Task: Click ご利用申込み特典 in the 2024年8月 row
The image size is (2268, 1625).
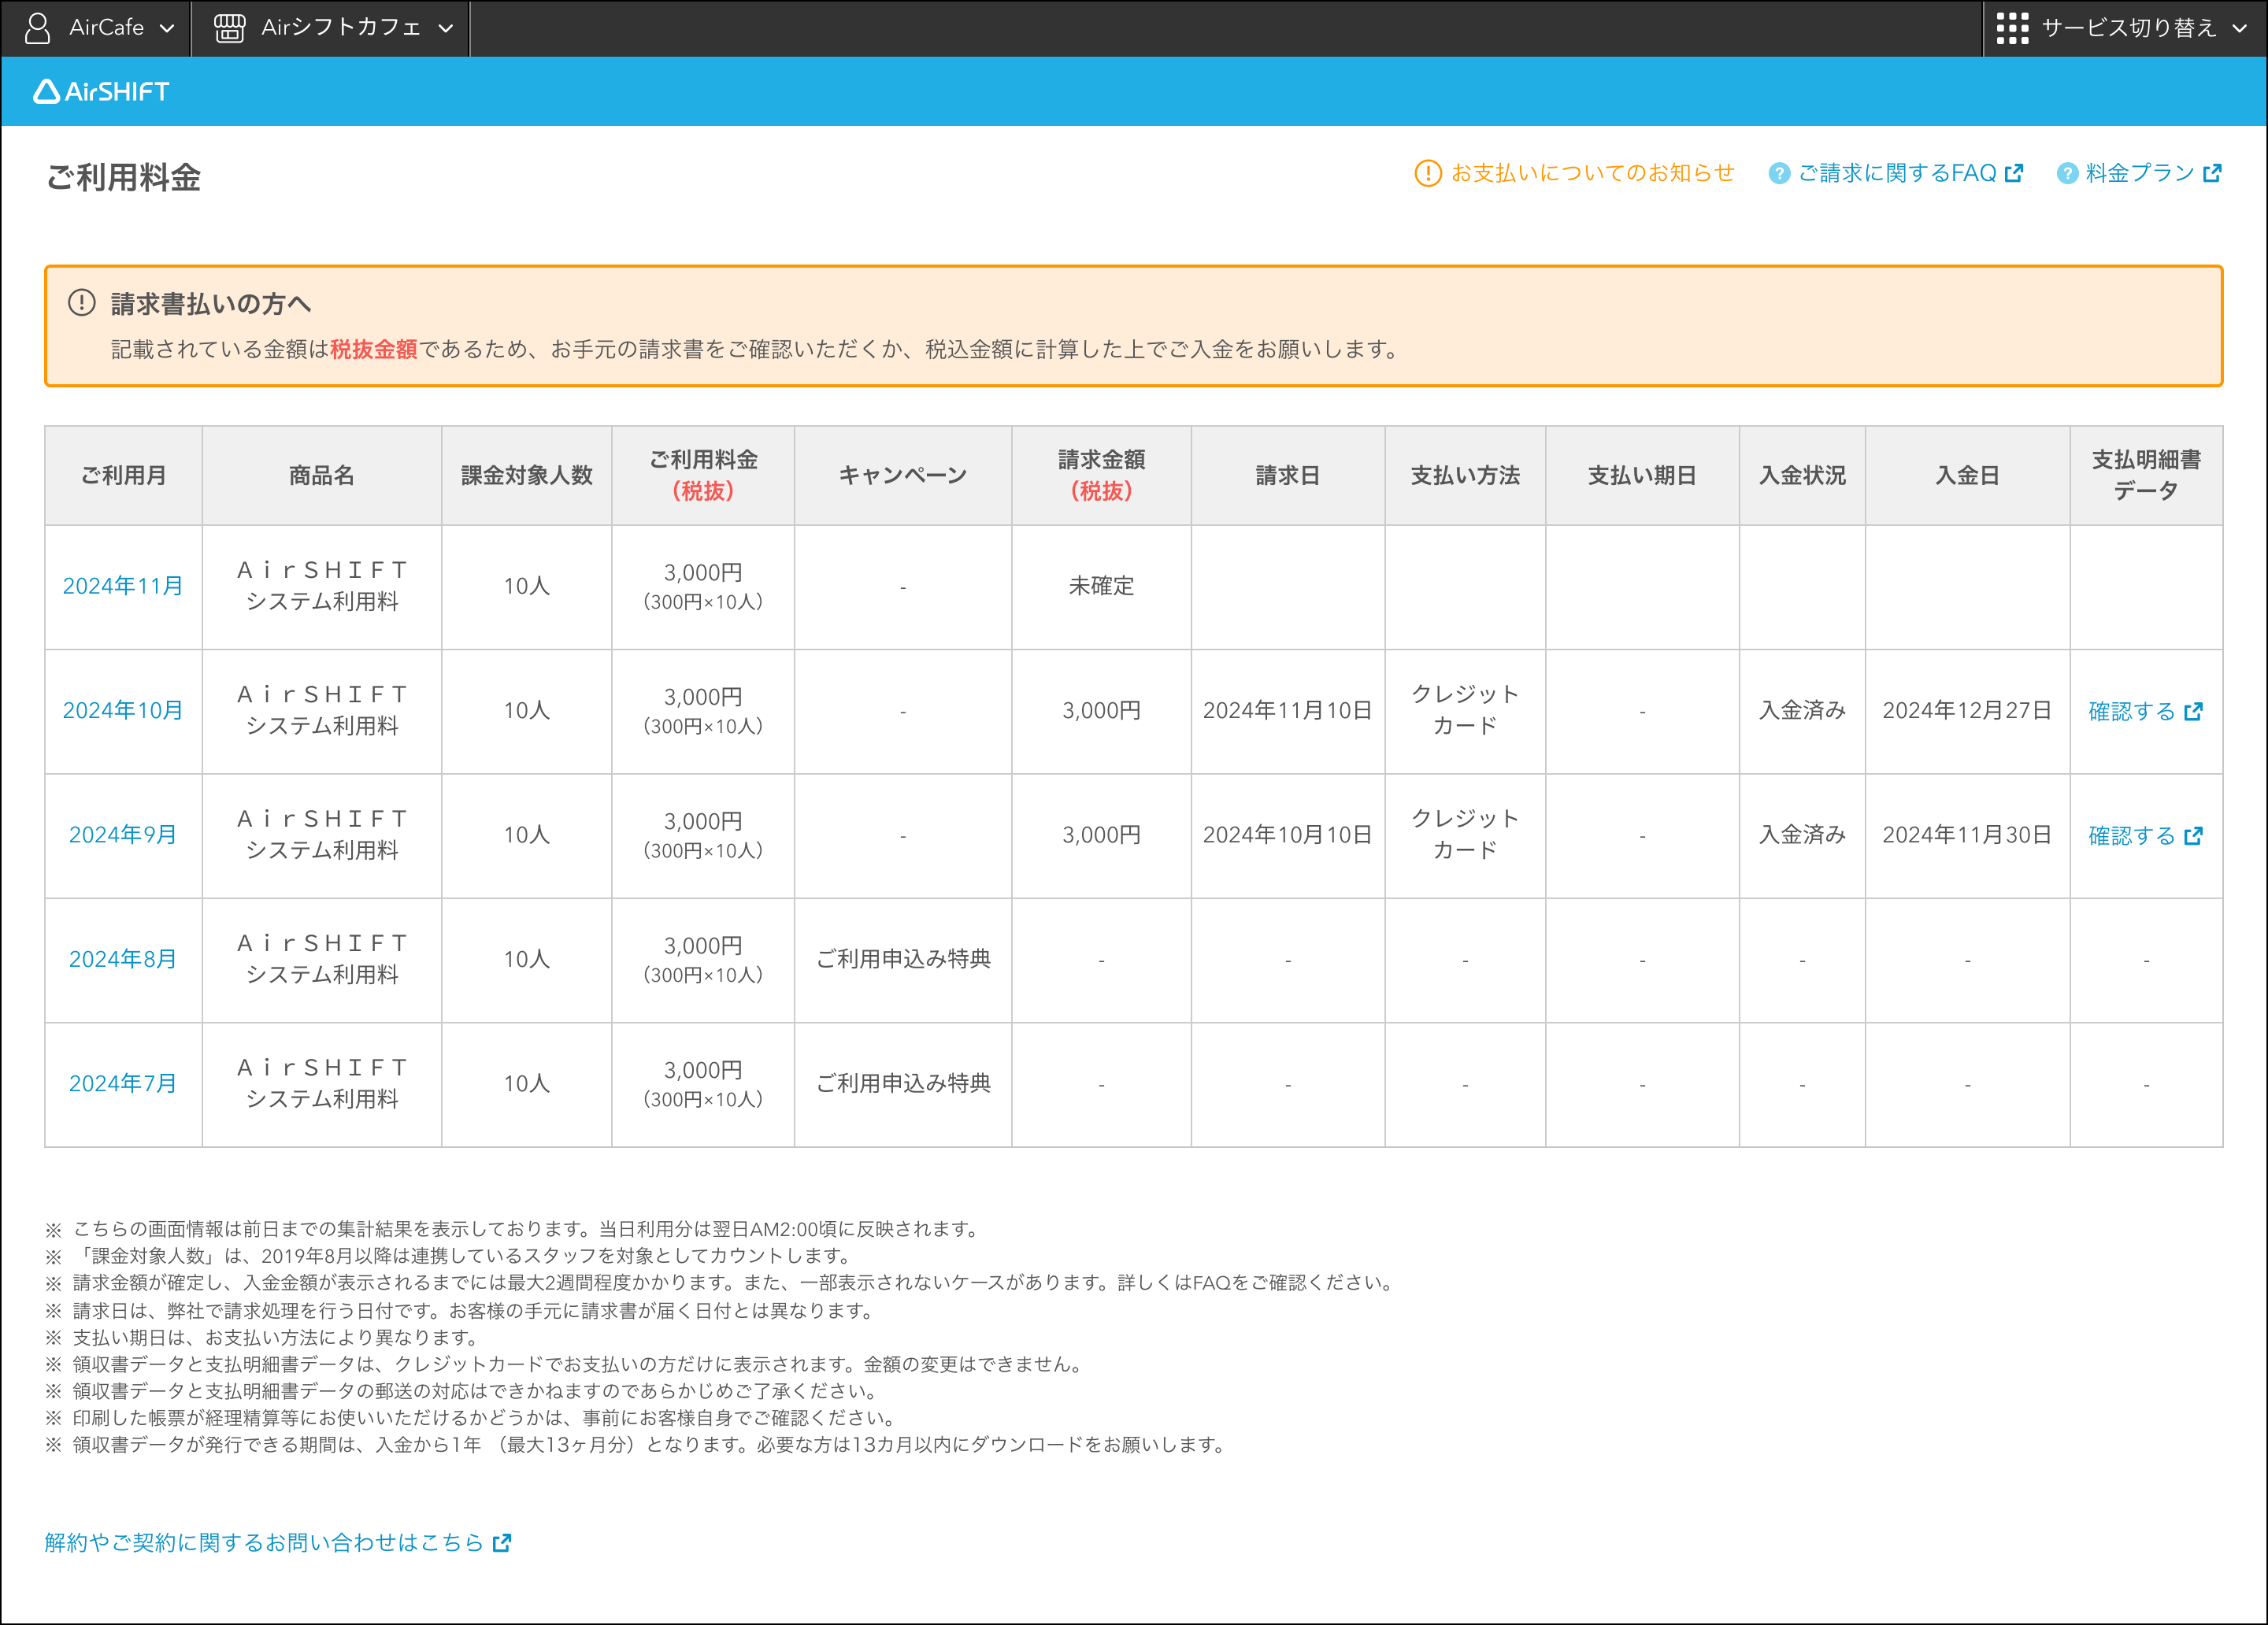Action: coord(903,959)
